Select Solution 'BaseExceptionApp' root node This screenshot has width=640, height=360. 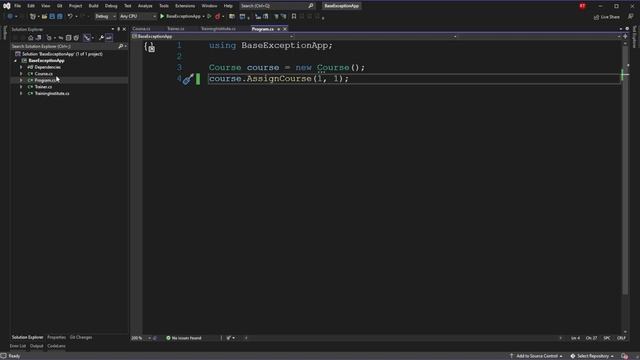tap(59, 54)
